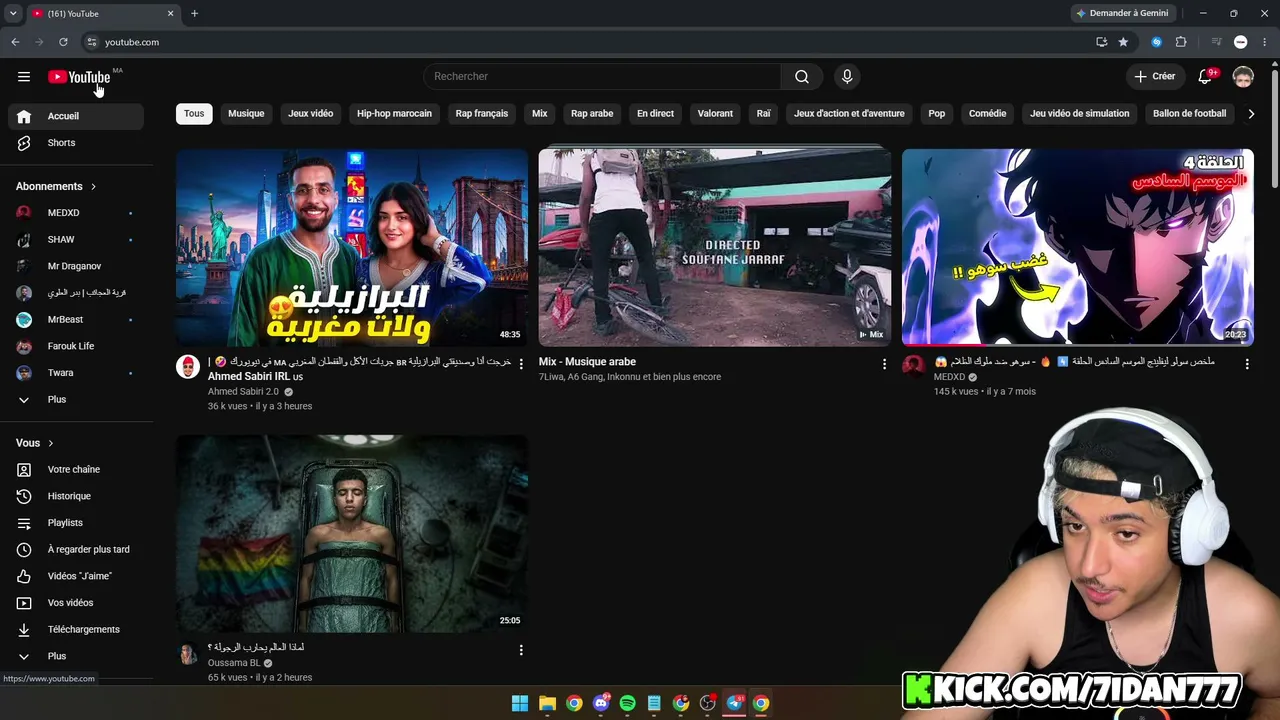The height and width of the screenshot is (720, 1280).
Task: Select the Jeux vidéo filter chip
Action: pos(311,114)
